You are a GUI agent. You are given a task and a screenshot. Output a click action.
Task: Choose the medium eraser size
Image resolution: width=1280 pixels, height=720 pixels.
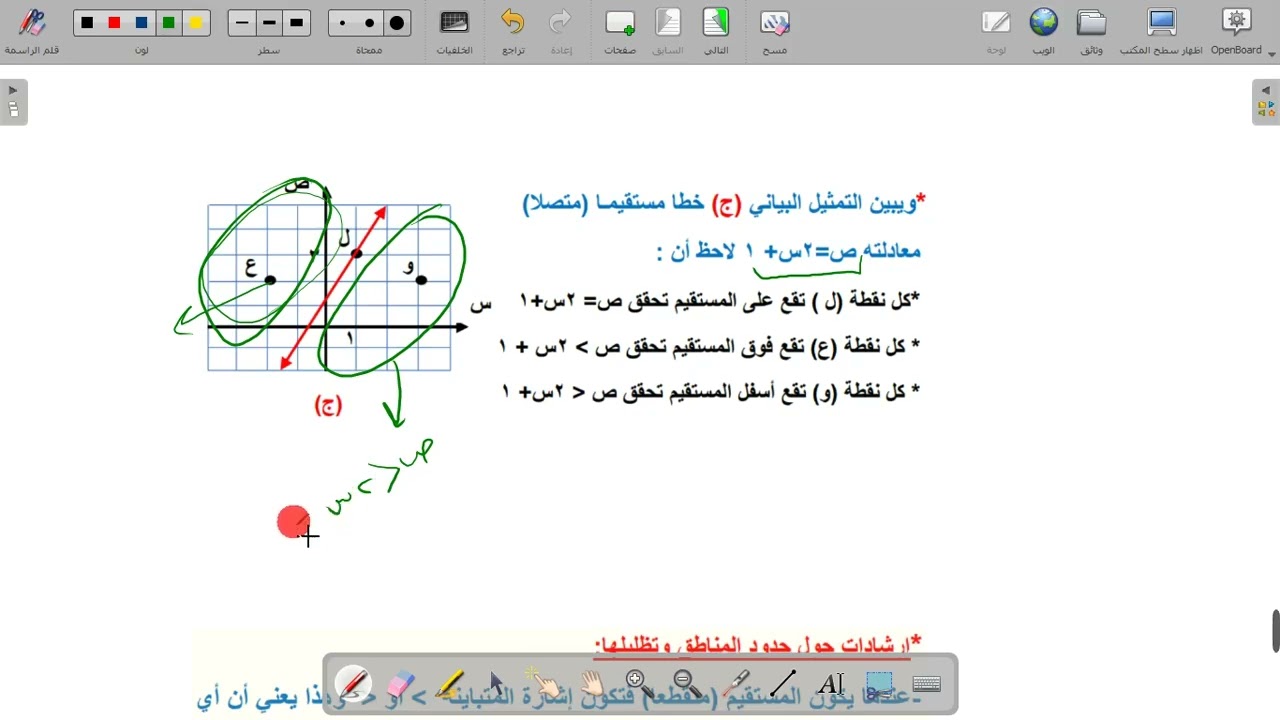(370, 23)
